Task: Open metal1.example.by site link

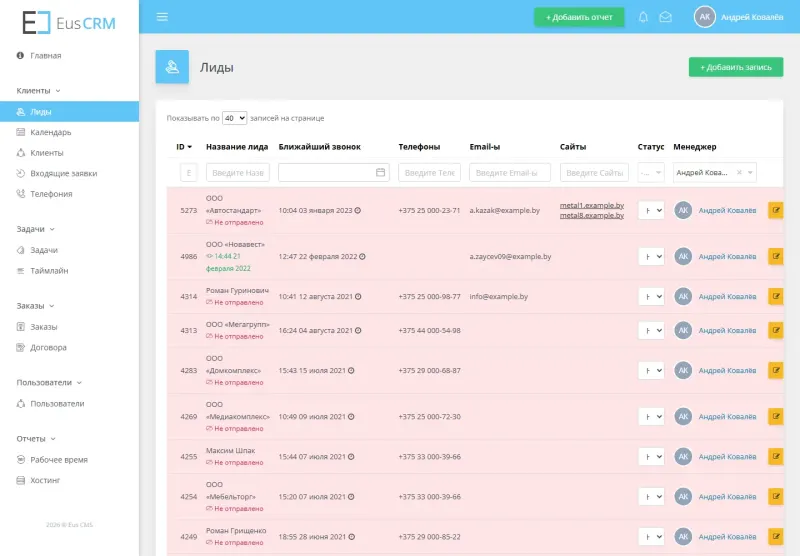Action: (x=592, y=205)
